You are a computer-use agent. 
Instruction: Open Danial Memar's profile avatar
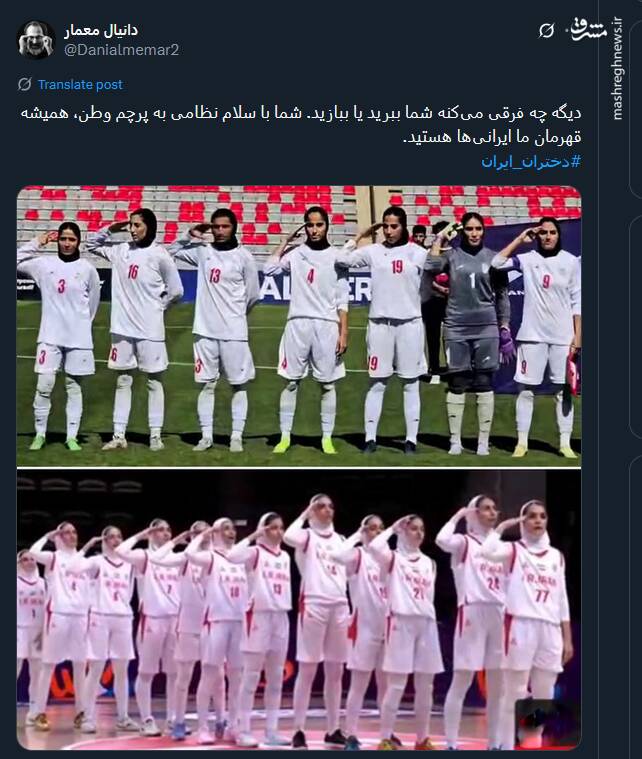[35, 39]
